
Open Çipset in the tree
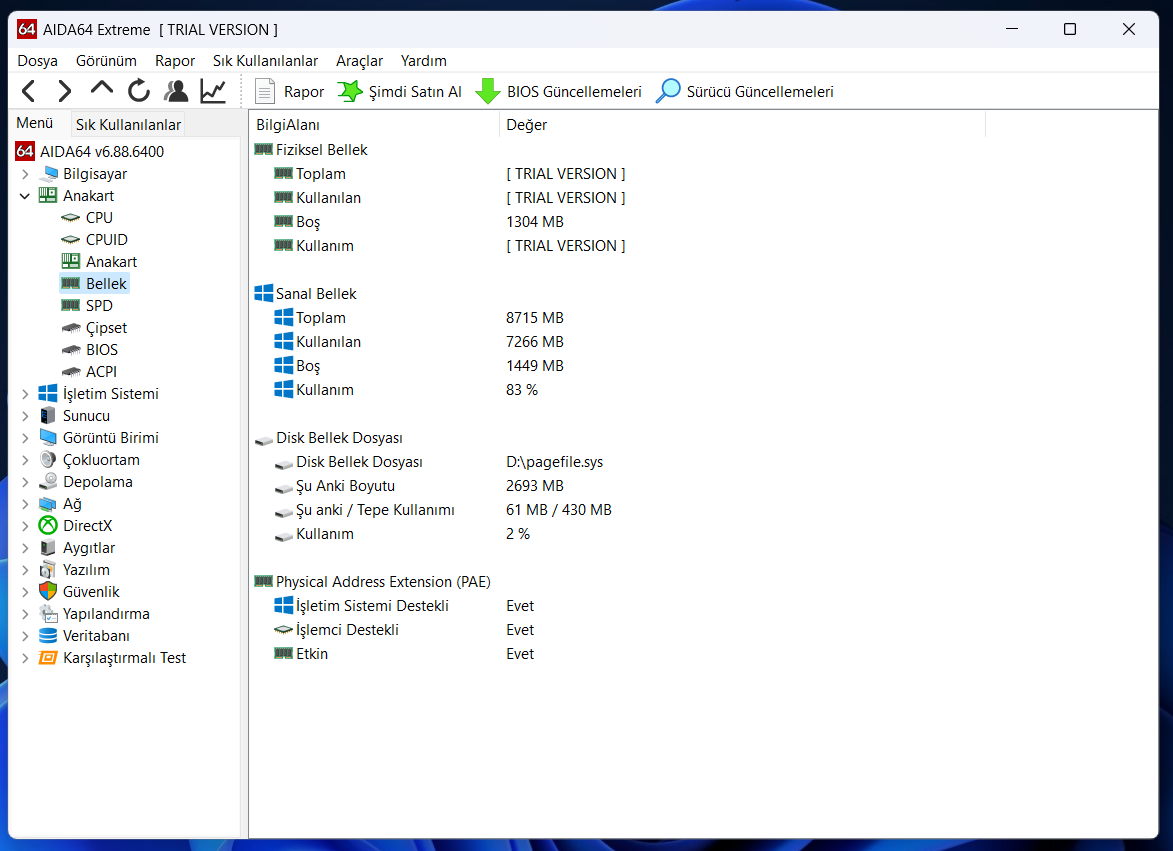pyautogui.click(x=106, y=328)
